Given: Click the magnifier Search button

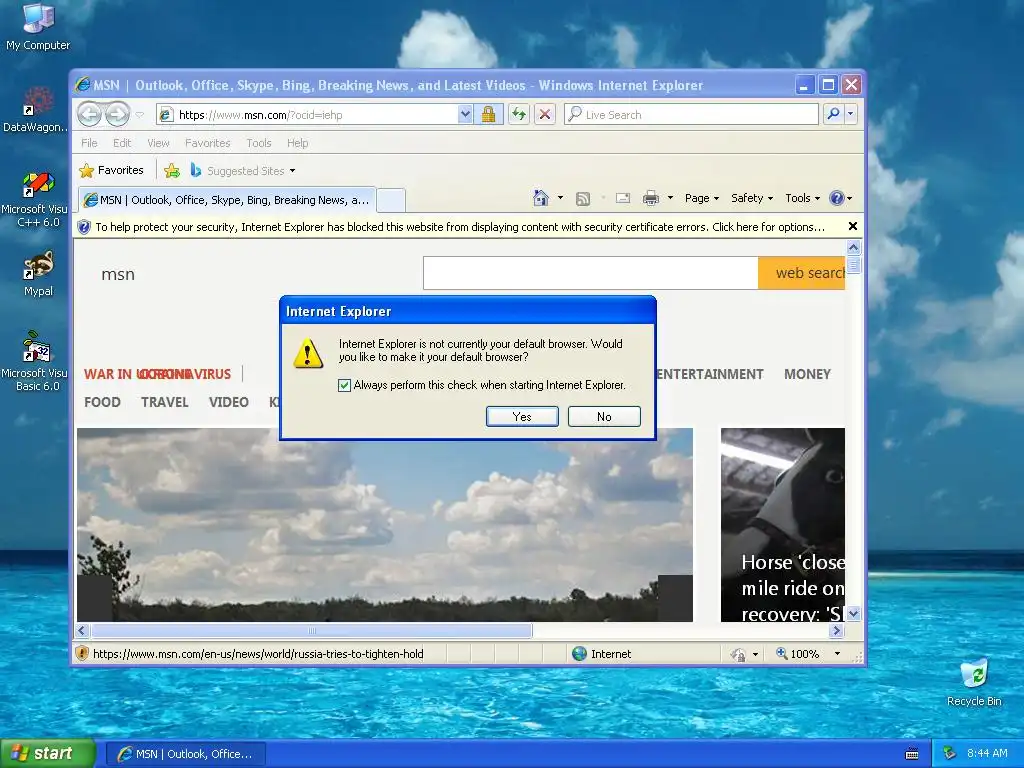Looking at the screenshot, I should tap(833, 114).
